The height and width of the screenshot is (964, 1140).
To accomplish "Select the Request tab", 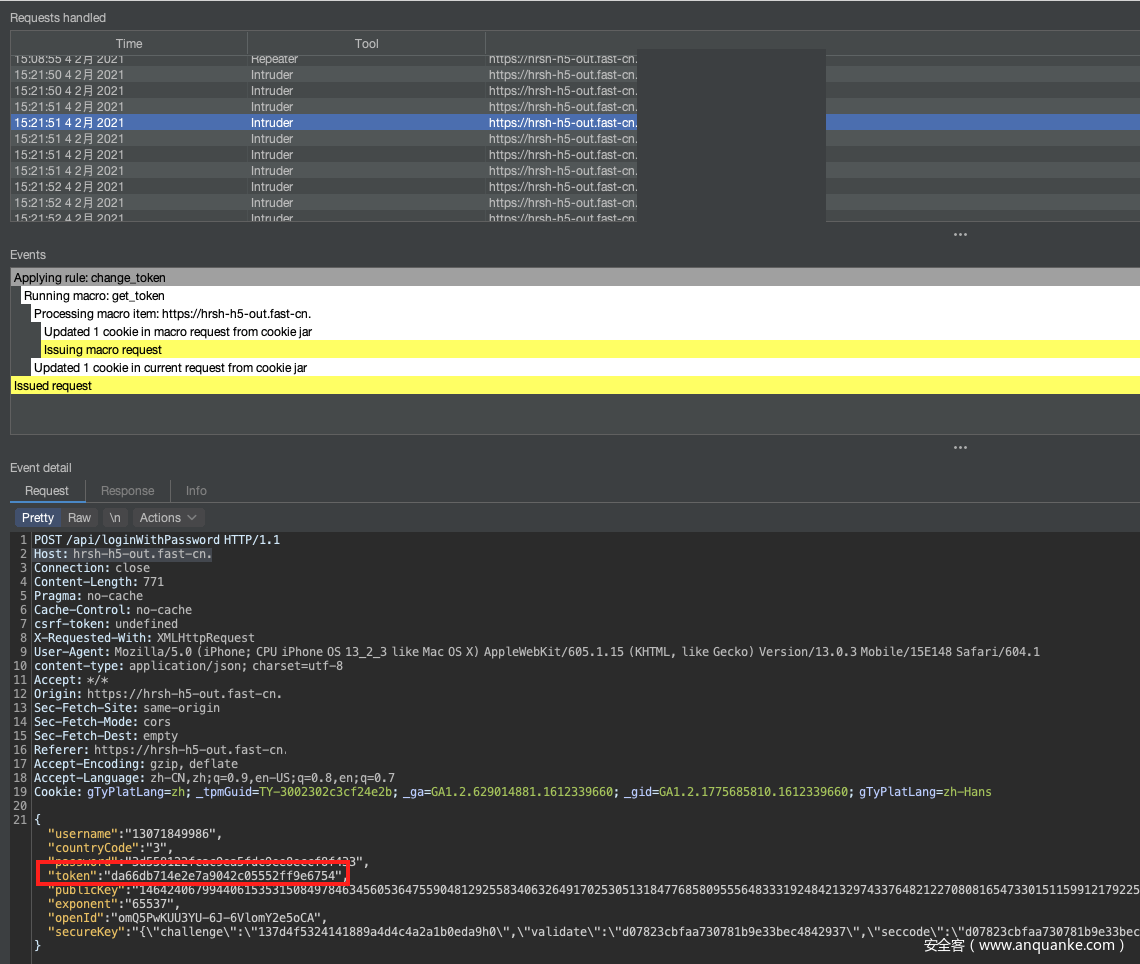I will [x=47, y=491].
